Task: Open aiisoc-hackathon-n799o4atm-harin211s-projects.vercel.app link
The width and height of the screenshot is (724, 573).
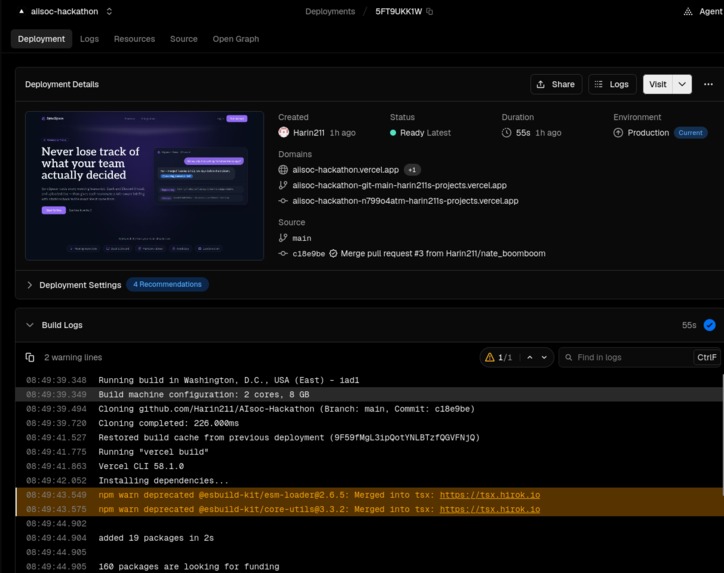Action: coord(405,201)
